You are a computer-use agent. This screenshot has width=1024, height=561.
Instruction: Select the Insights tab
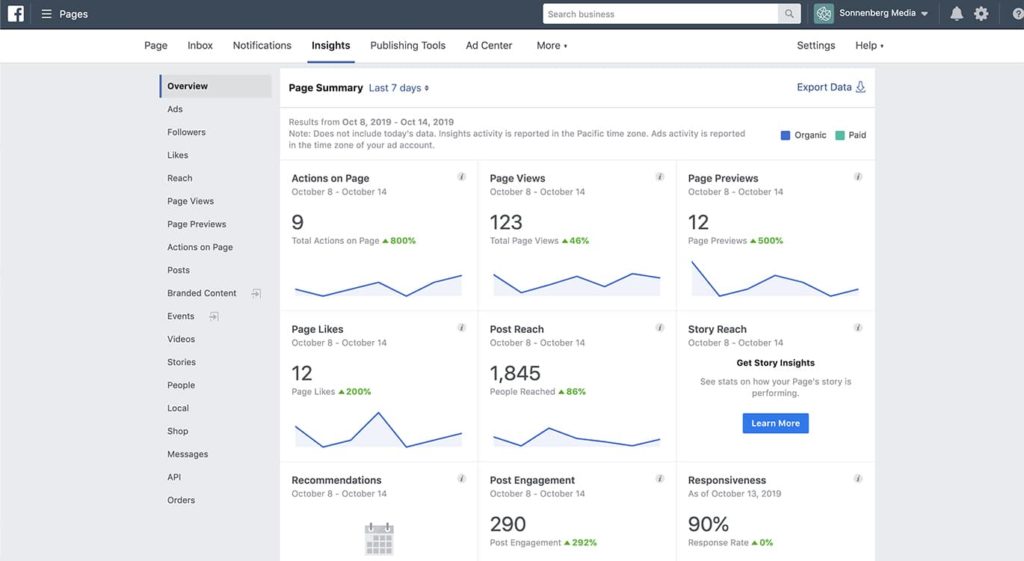(x=330, y=45)
